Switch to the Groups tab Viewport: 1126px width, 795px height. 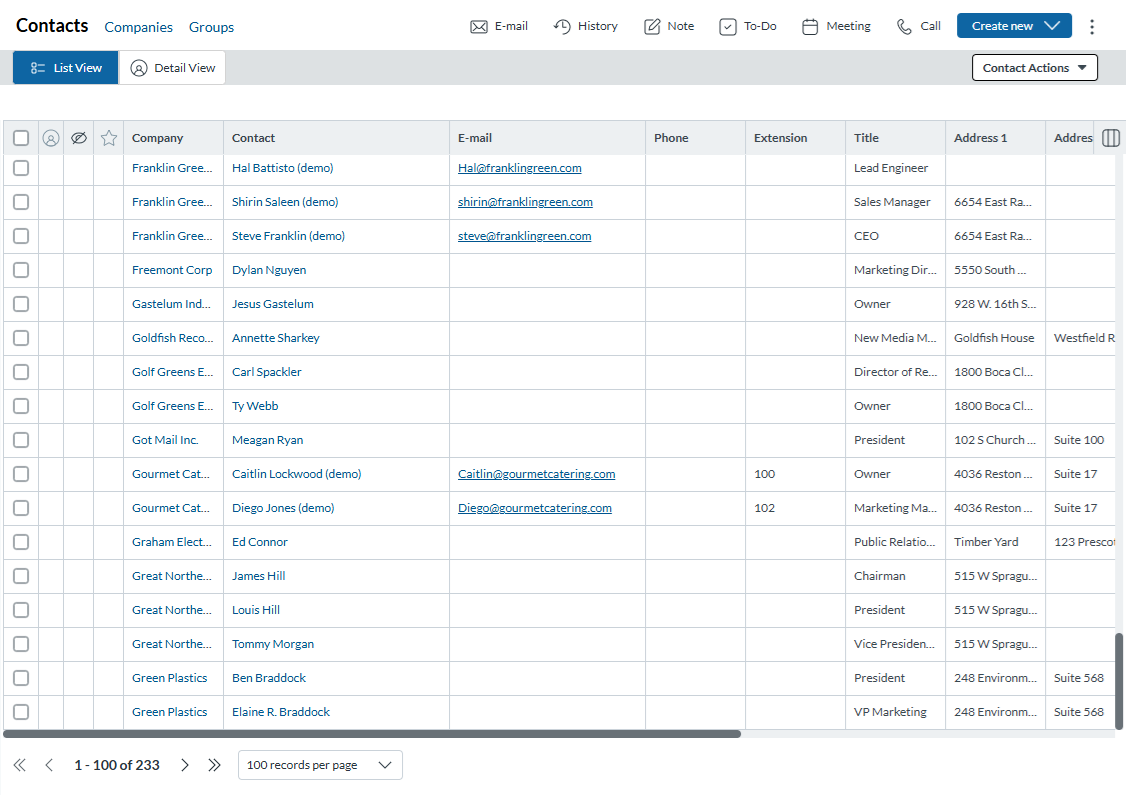tap(211, 27)
